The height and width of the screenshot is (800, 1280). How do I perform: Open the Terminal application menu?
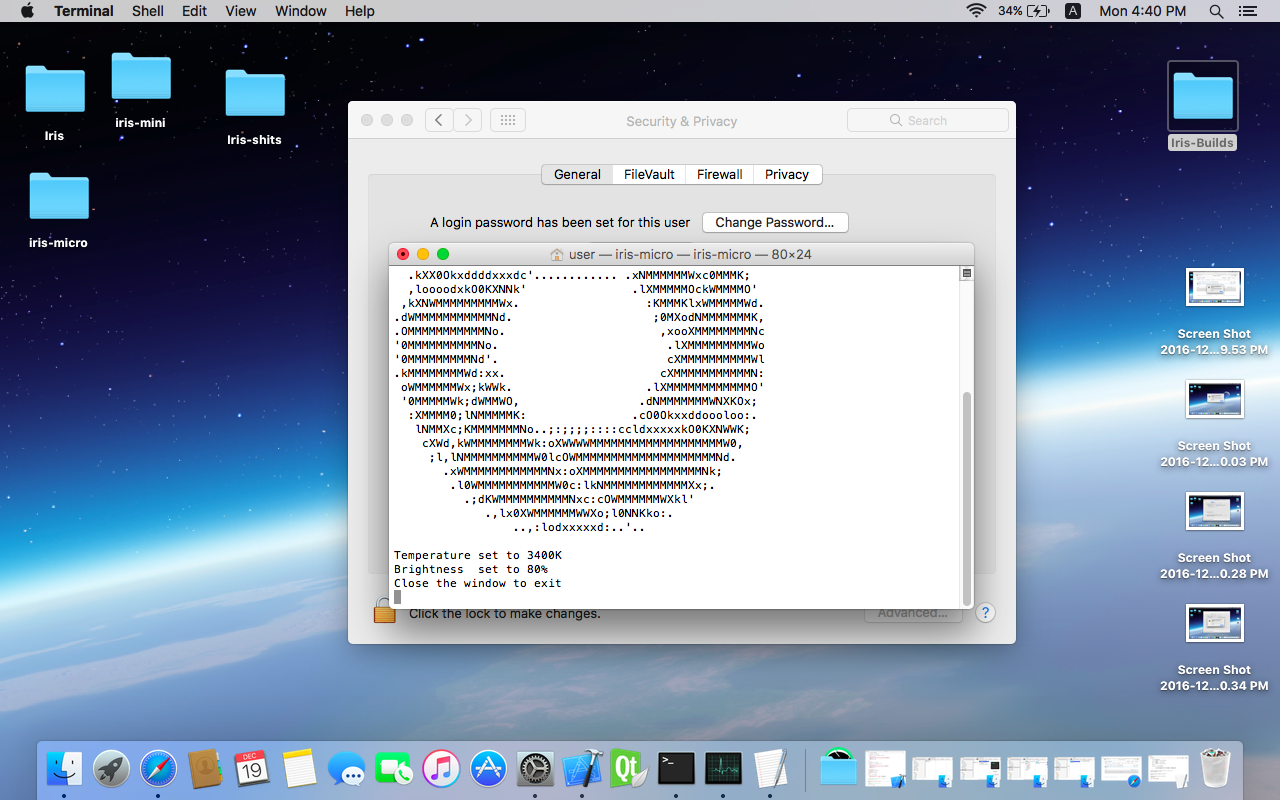click(x=84, y=11)
